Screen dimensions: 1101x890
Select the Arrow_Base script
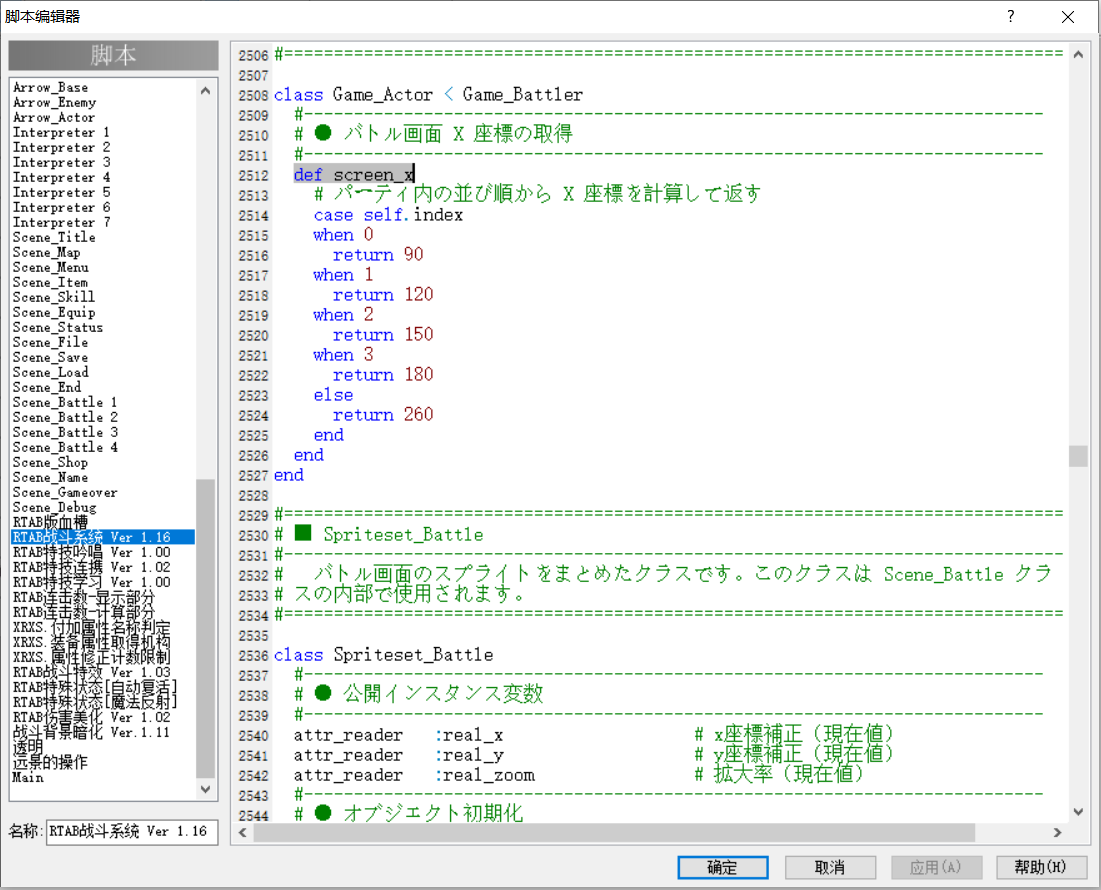pos(103,88)
